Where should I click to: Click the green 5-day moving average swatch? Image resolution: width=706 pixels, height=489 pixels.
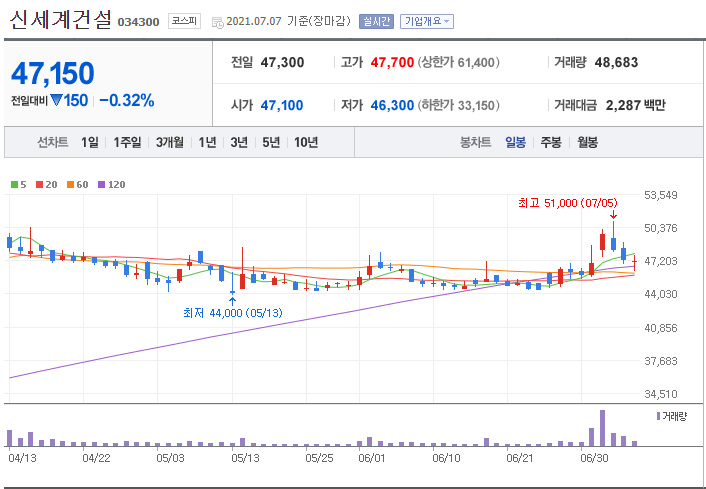tap(14, 185)
